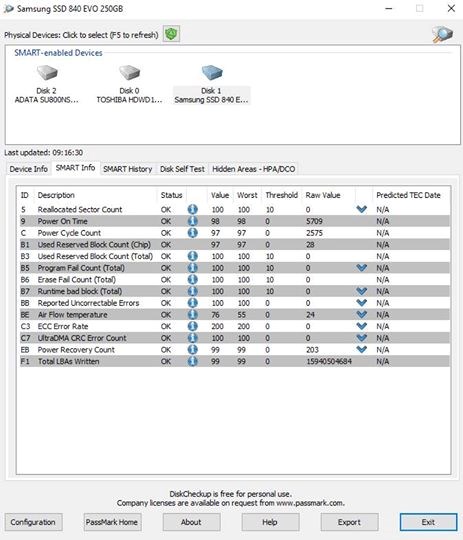This screenshot has width=463, height=540.
Task: Click the Status column header
Action: click(171, 195)
